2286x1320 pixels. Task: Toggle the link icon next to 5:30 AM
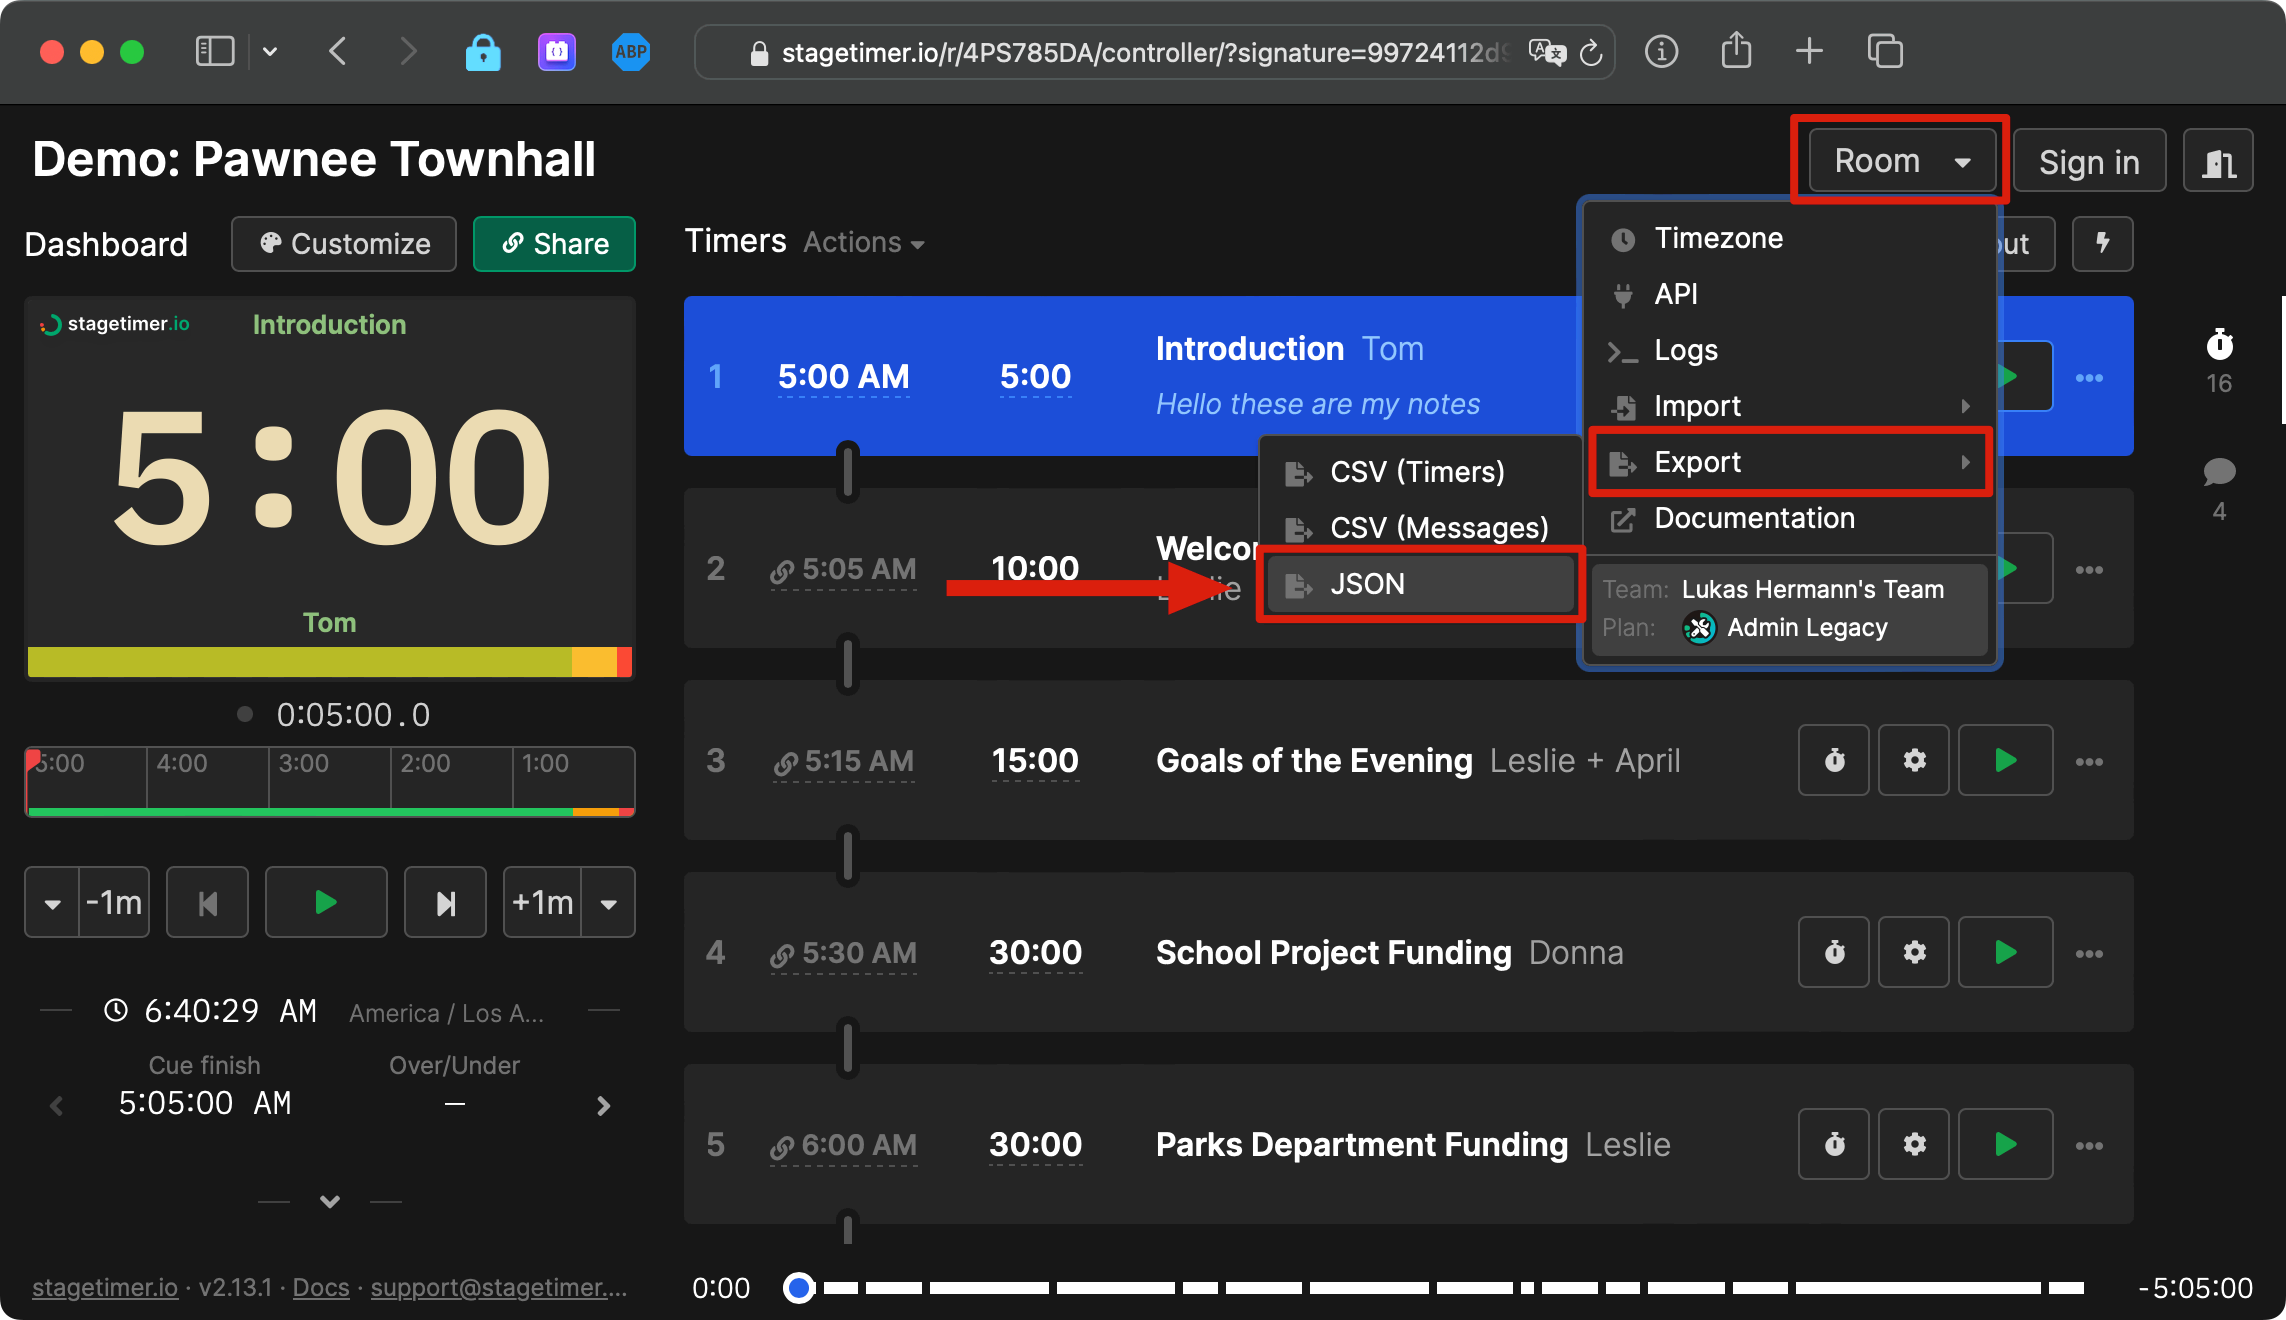coord(781,953)
